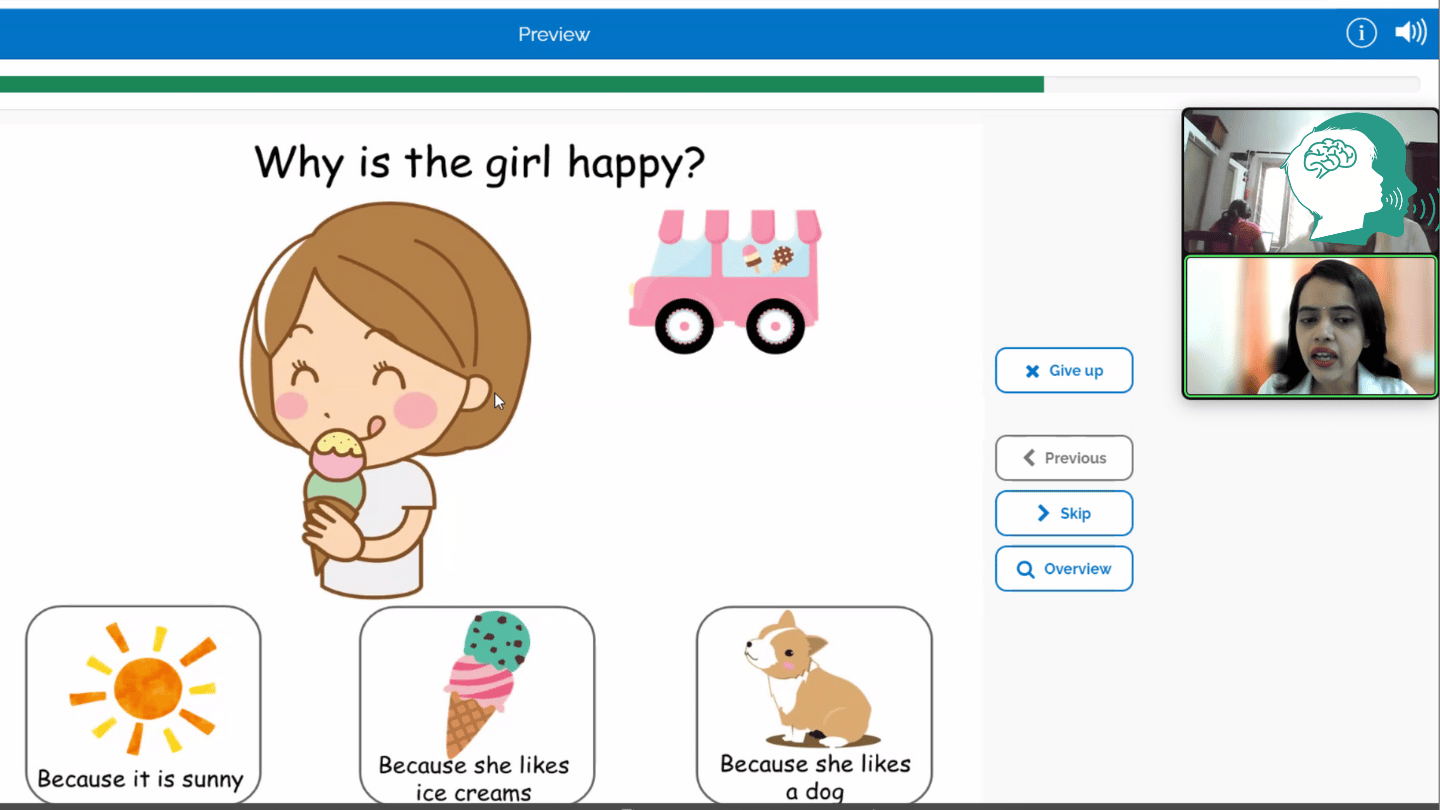Click the X icon on Give up
Screen dimensions: 1440x810
1032,371
